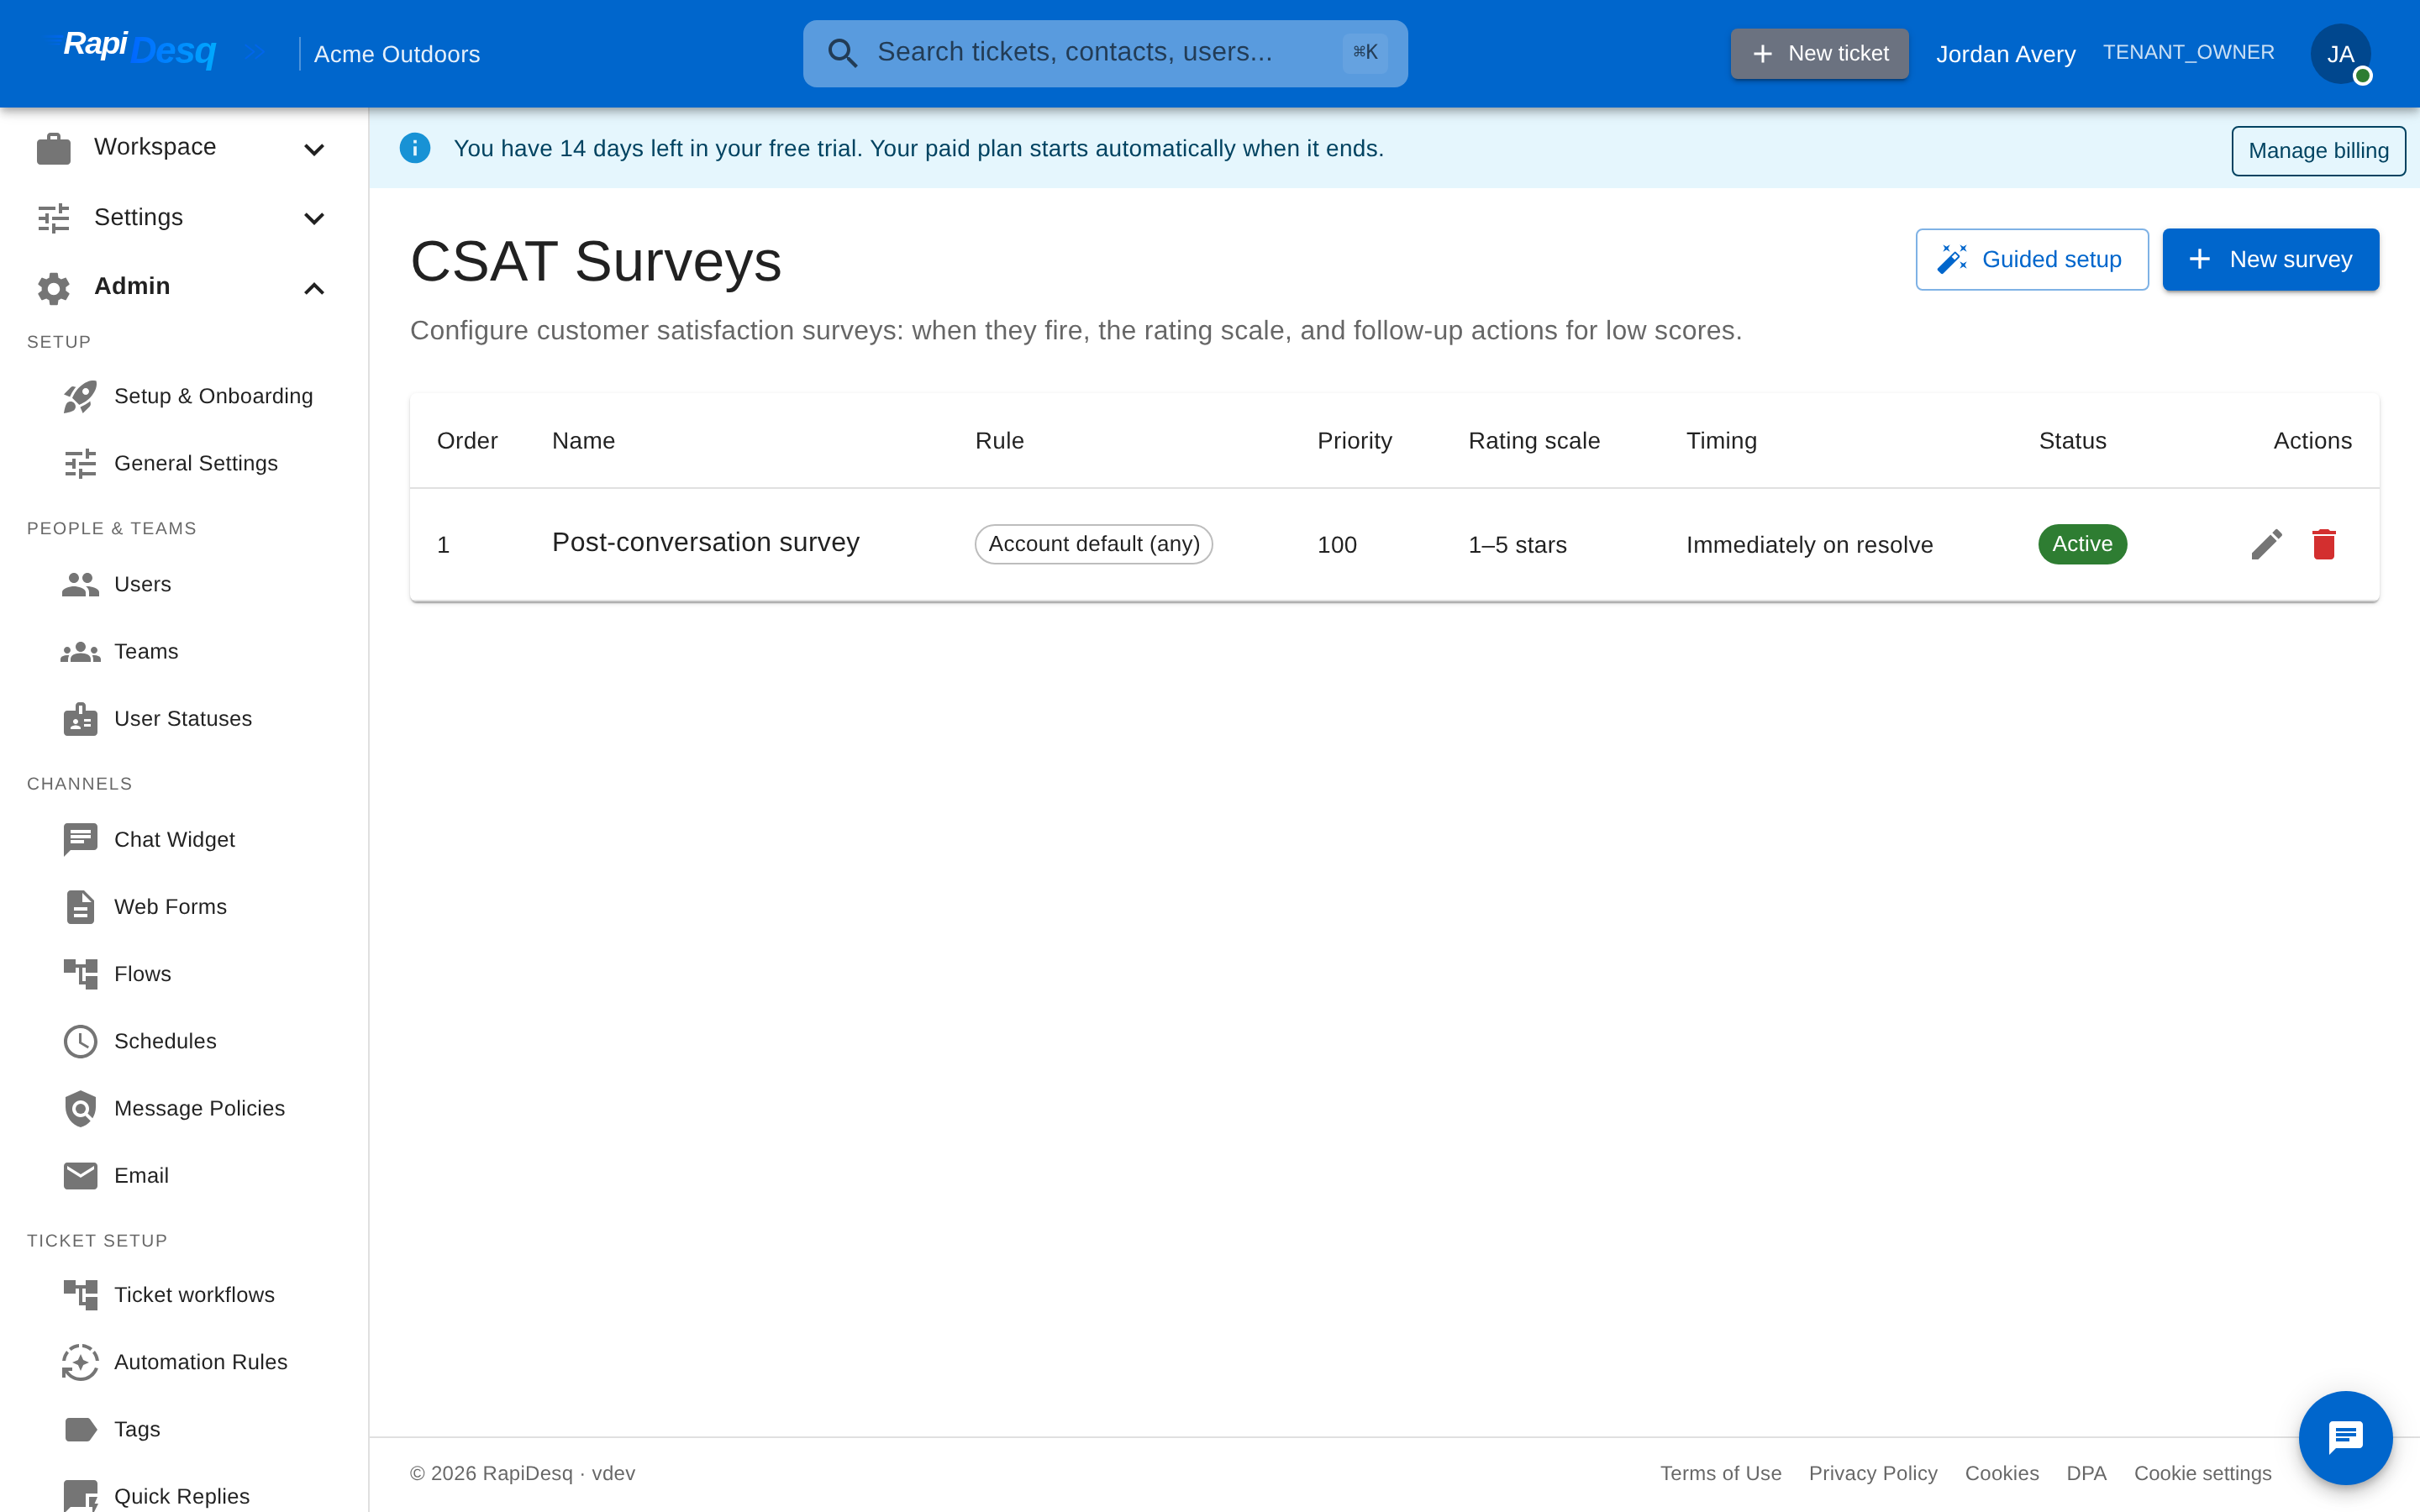
Task: Open Automation Rules page
Action: 186,1362
